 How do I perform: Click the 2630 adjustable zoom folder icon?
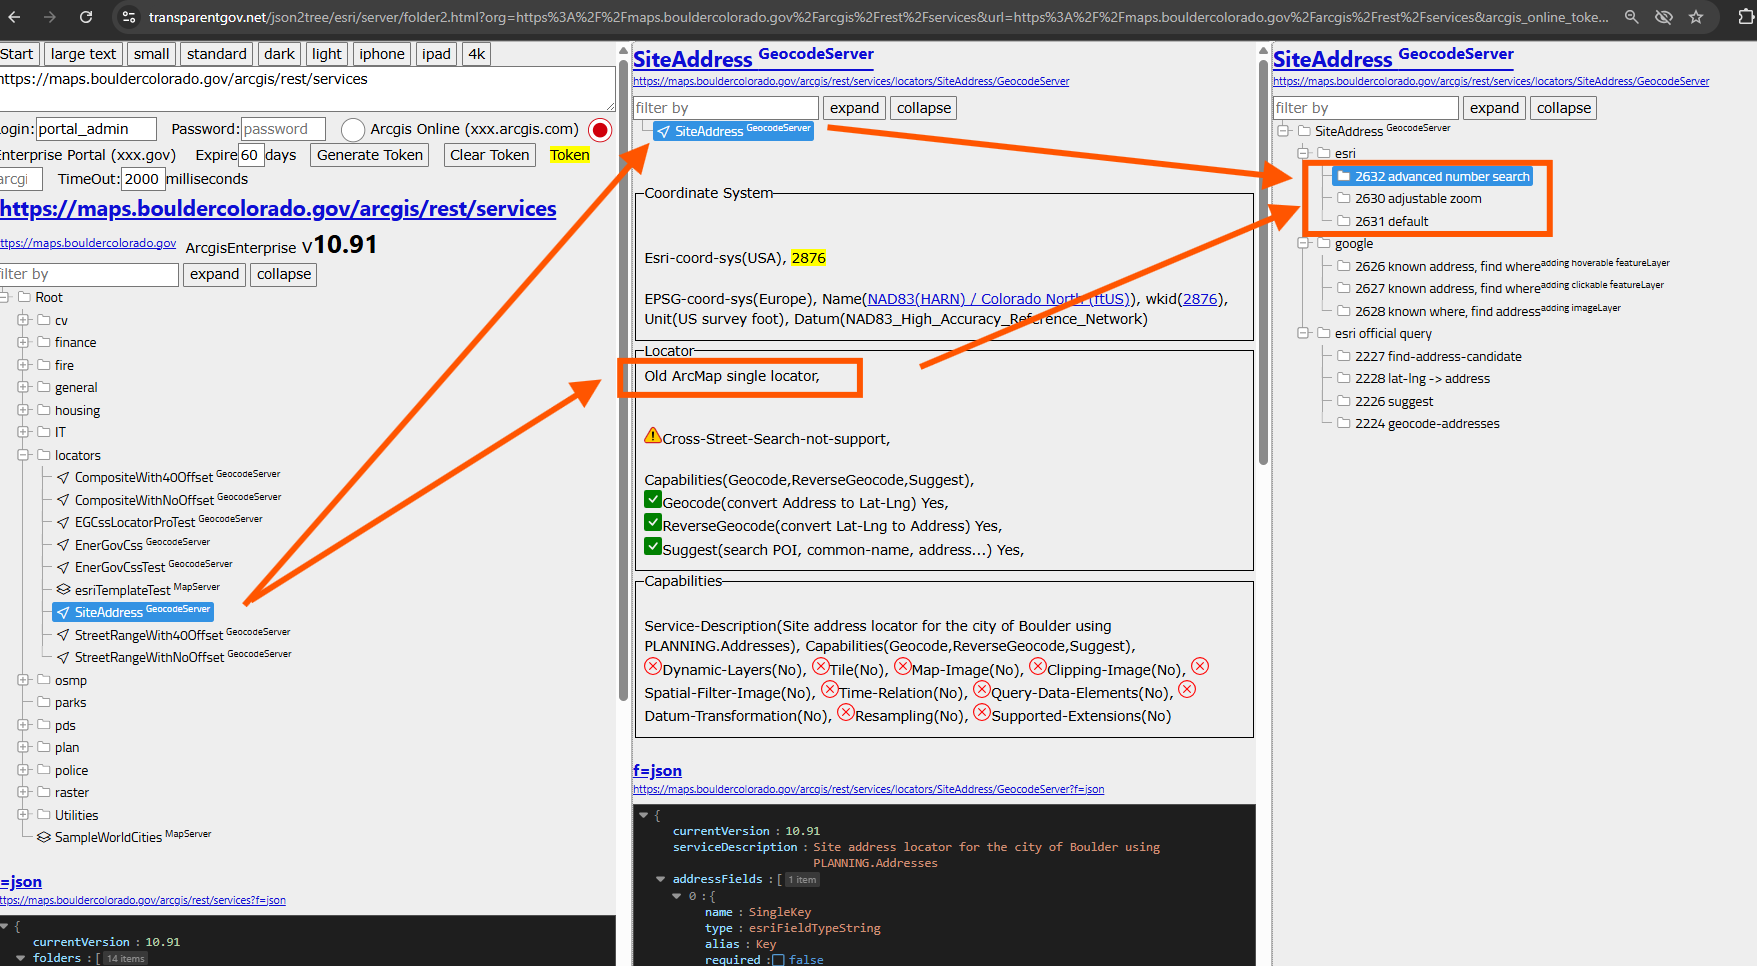coord(1343,198)
